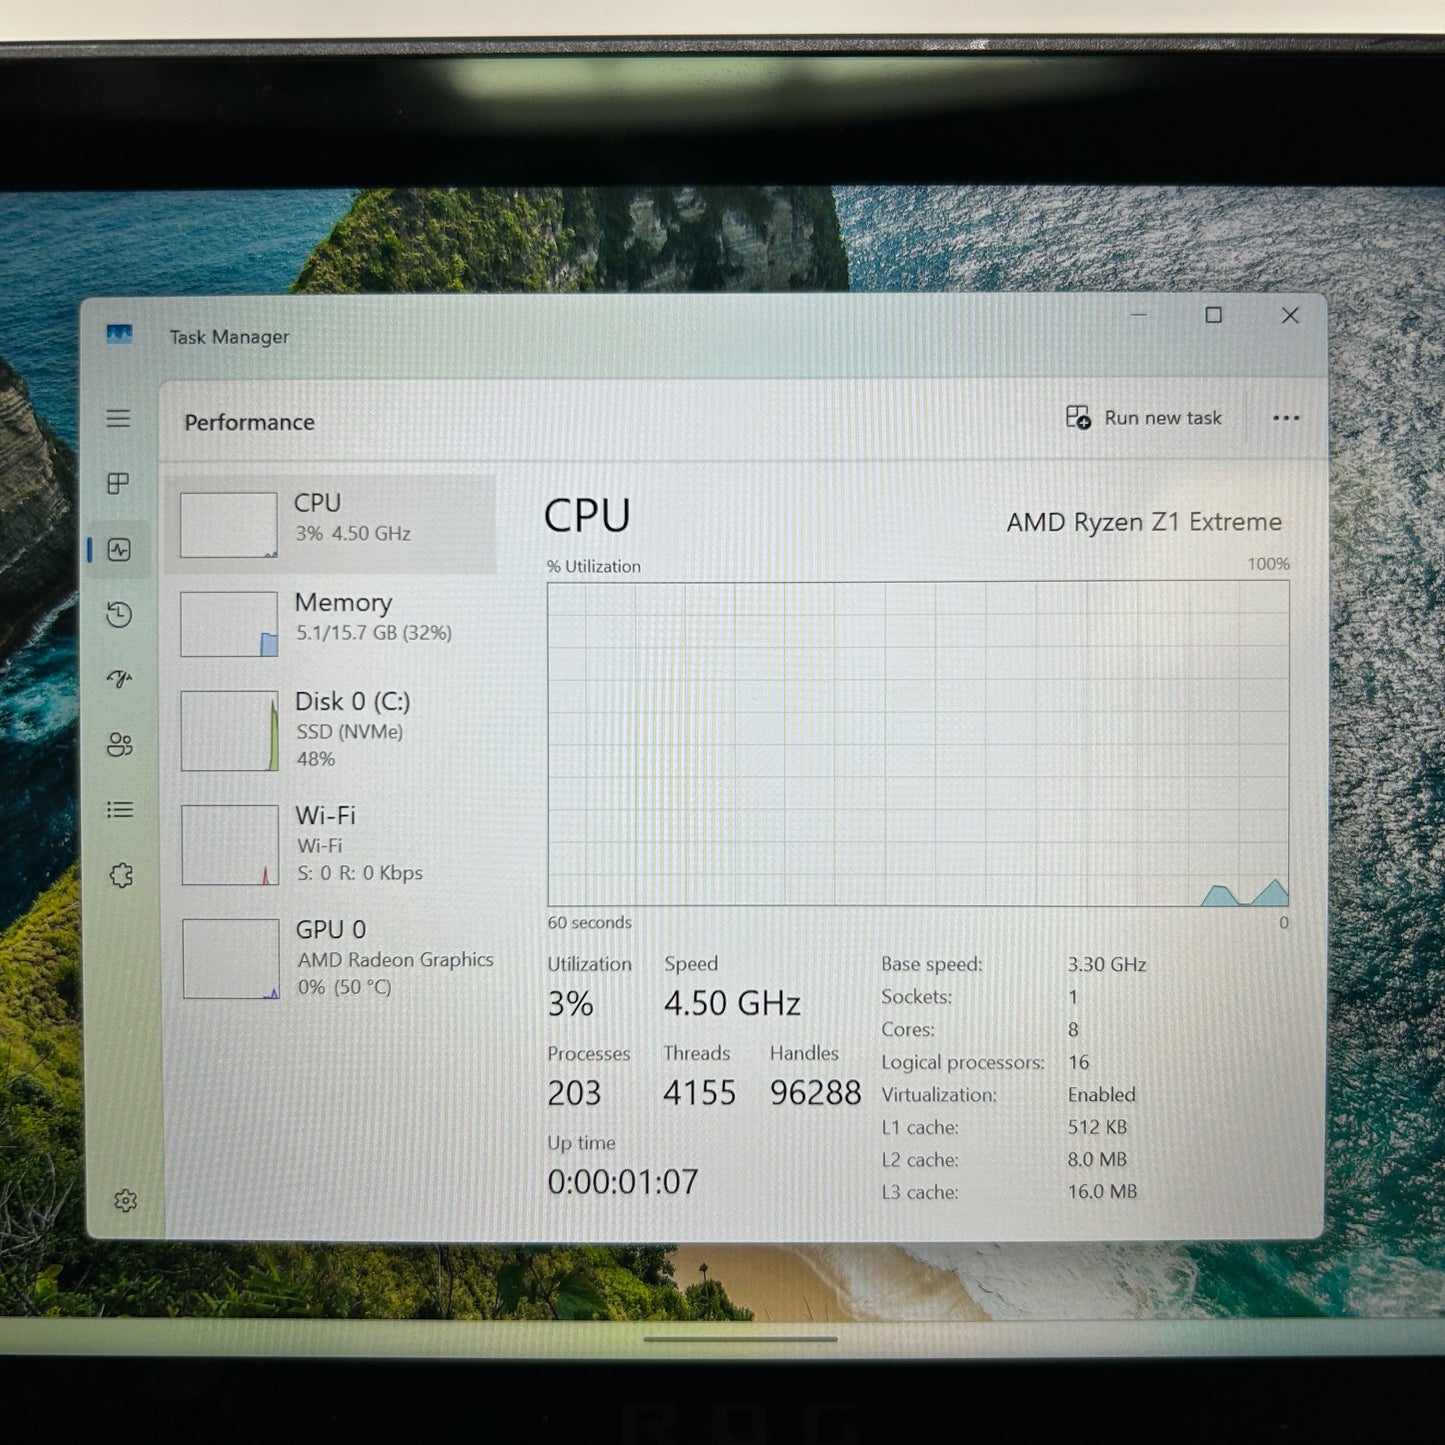The image size is (1445, 1445).
Task: Open the Services page icon
Action: pyautogui.click(x=121, y=876)
